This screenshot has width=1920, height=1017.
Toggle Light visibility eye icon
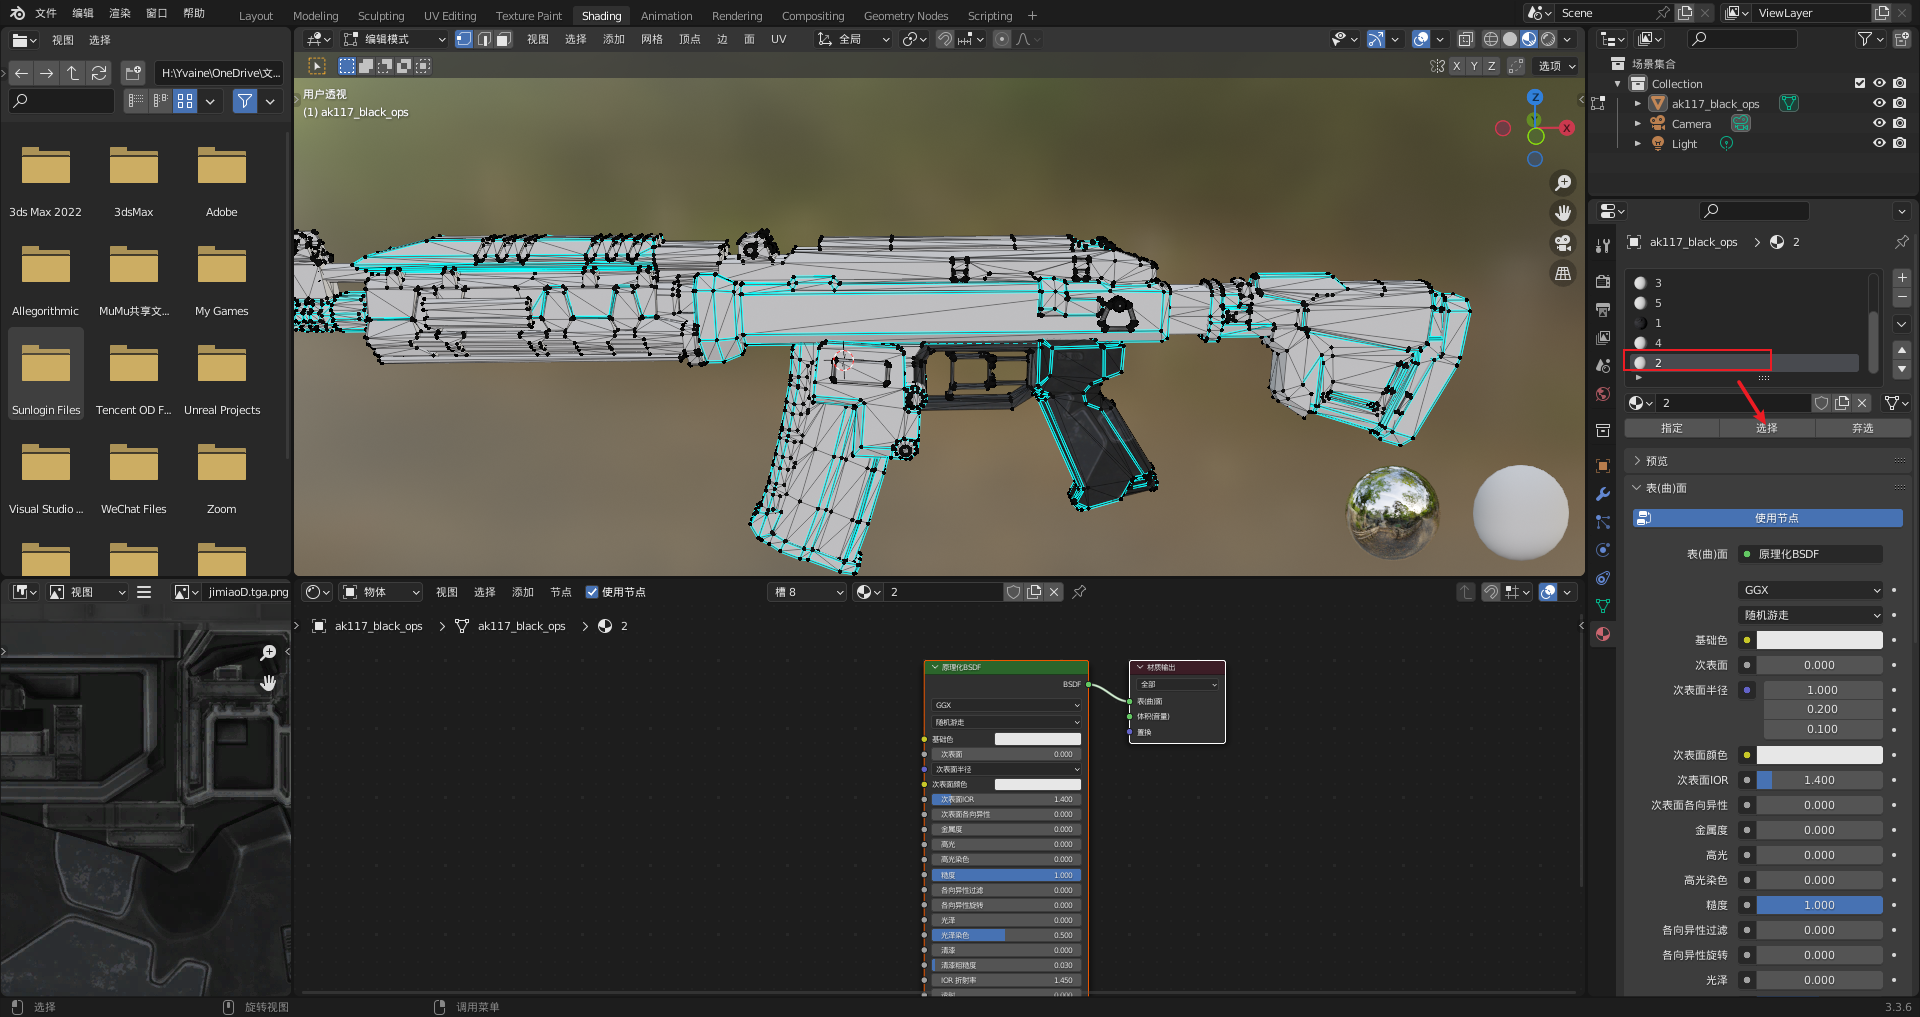(x=1879, y=143)
